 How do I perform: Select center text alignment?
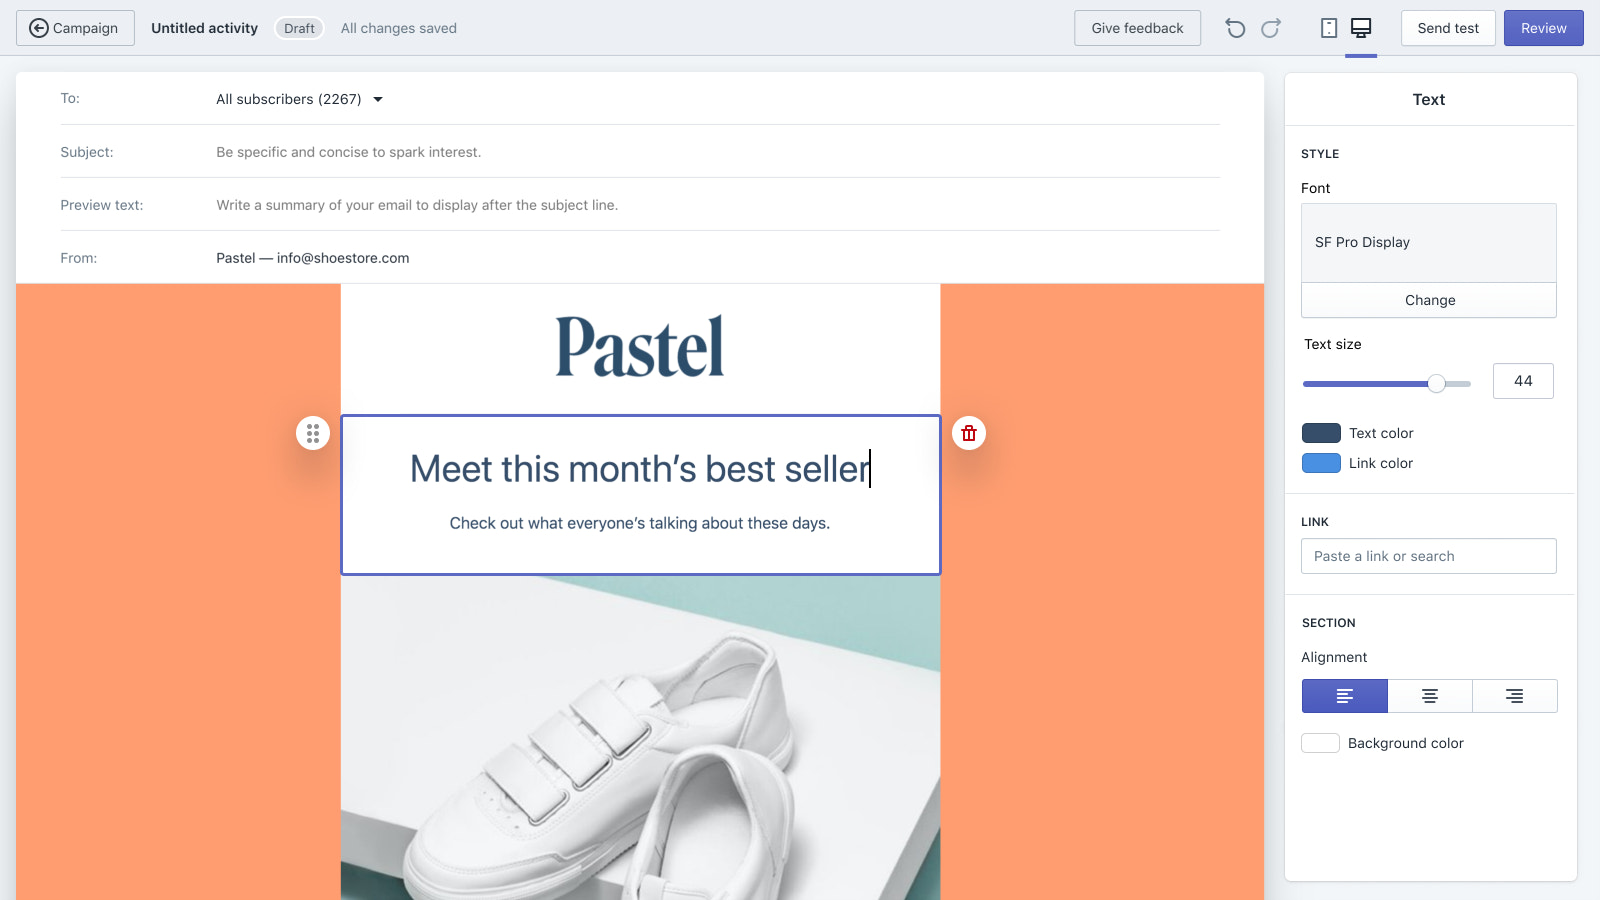point(1429,696)
